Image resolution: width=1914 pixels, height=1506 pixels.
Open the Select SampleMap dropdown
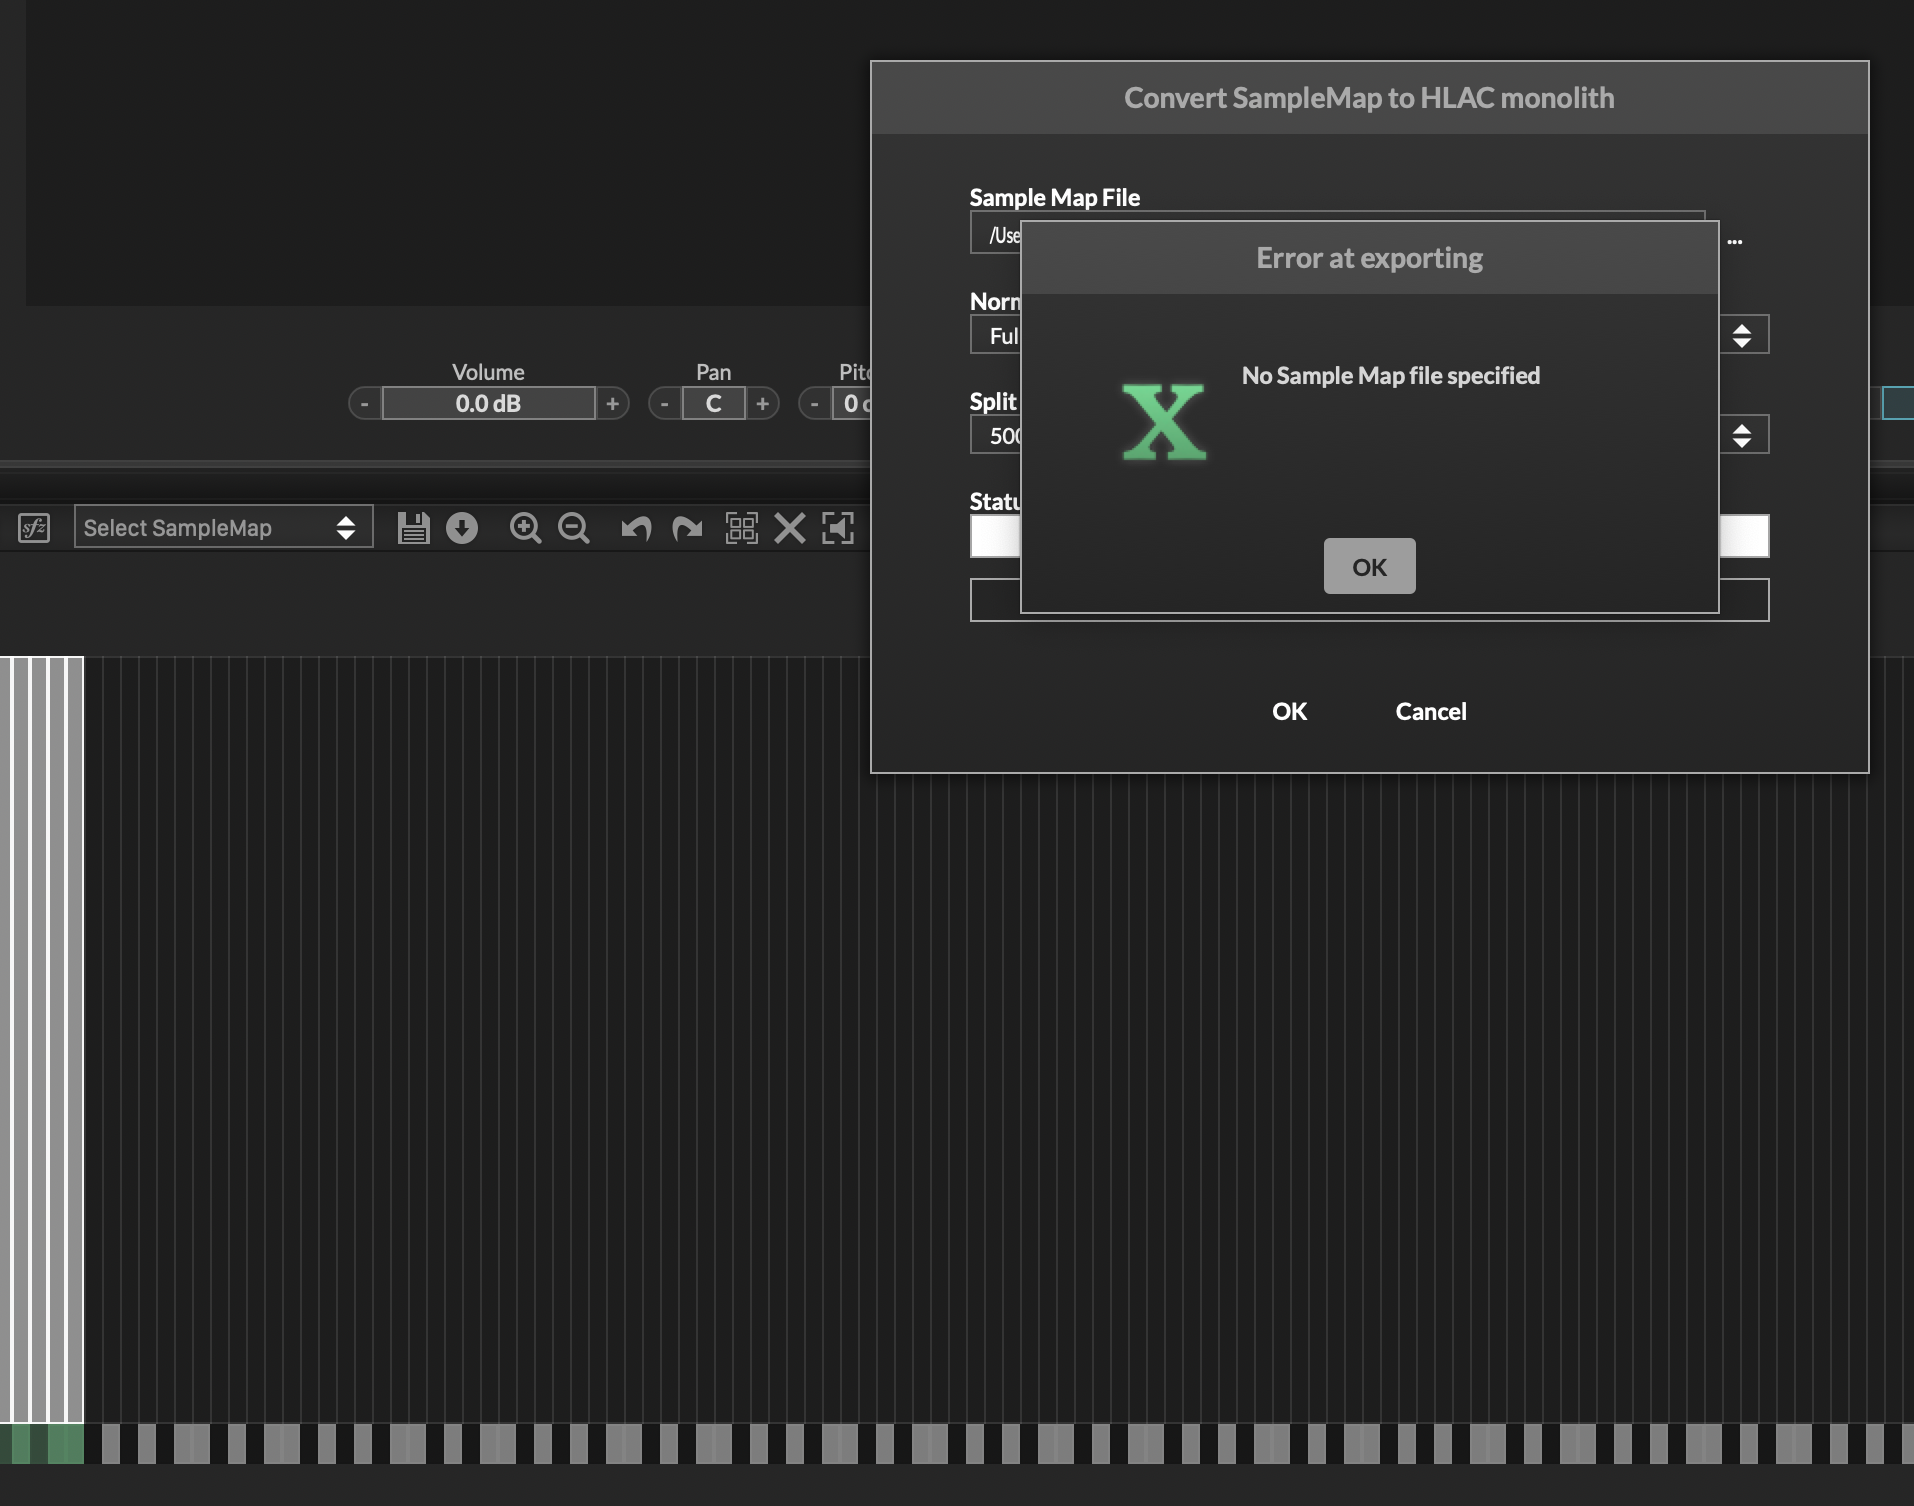point(223,527)
